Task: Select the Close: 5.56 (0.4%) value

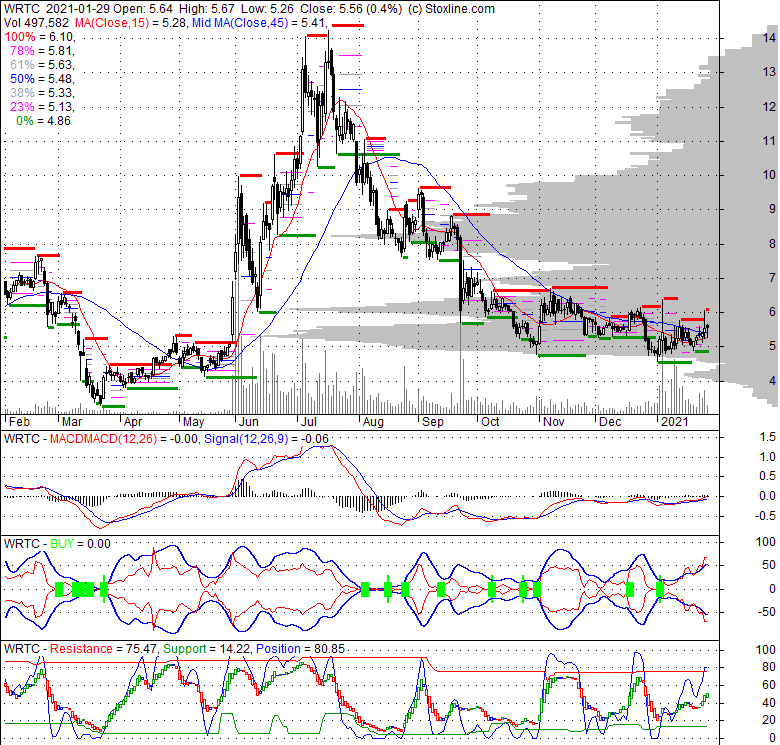Action: pyautogui.click(x=351, y=9)
